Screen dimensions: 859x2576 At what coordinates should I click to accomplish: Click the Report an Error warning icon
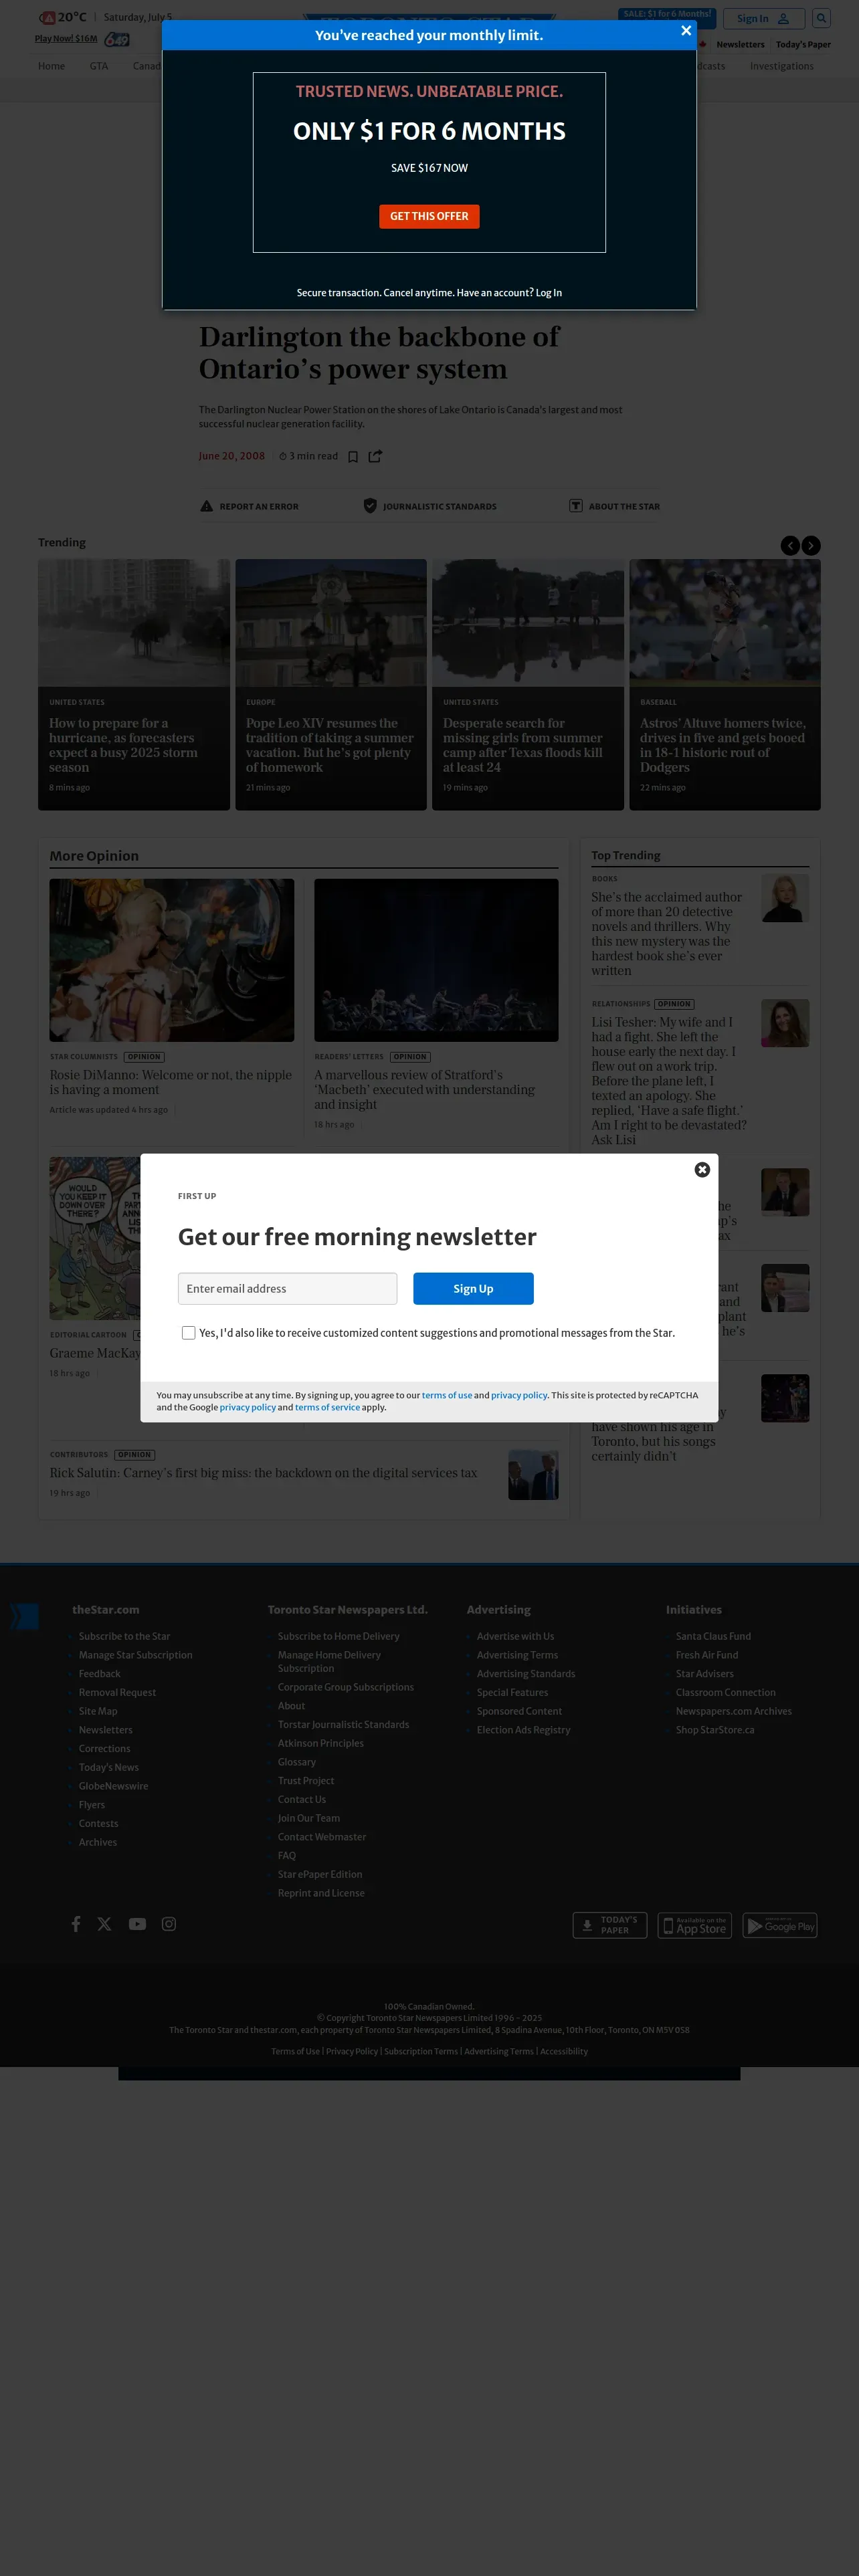pyautogui.click(x=206, y=506)
